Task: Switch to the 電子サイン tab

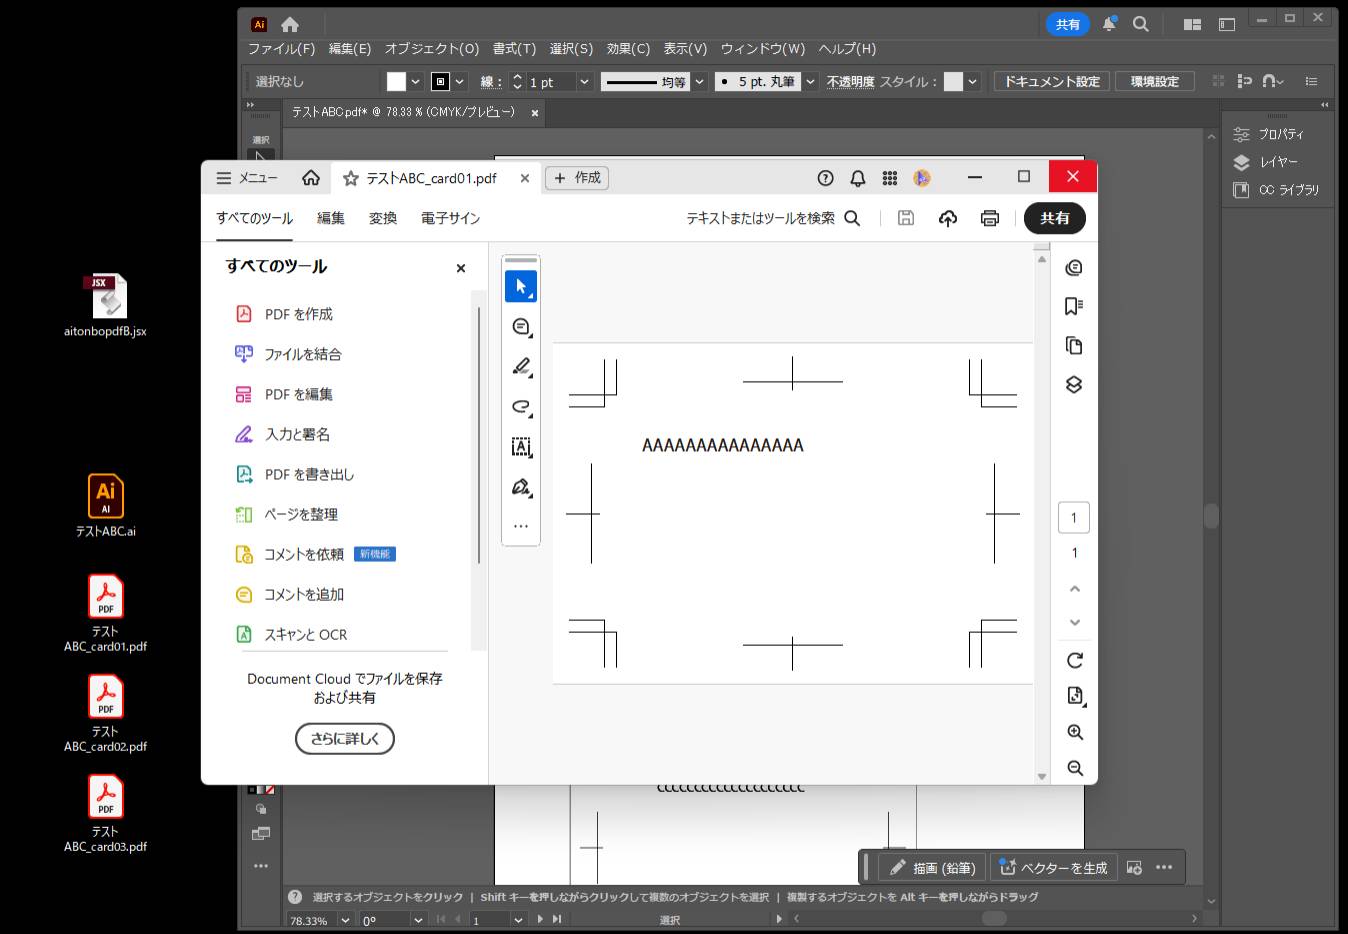Action: coord(450,218)
